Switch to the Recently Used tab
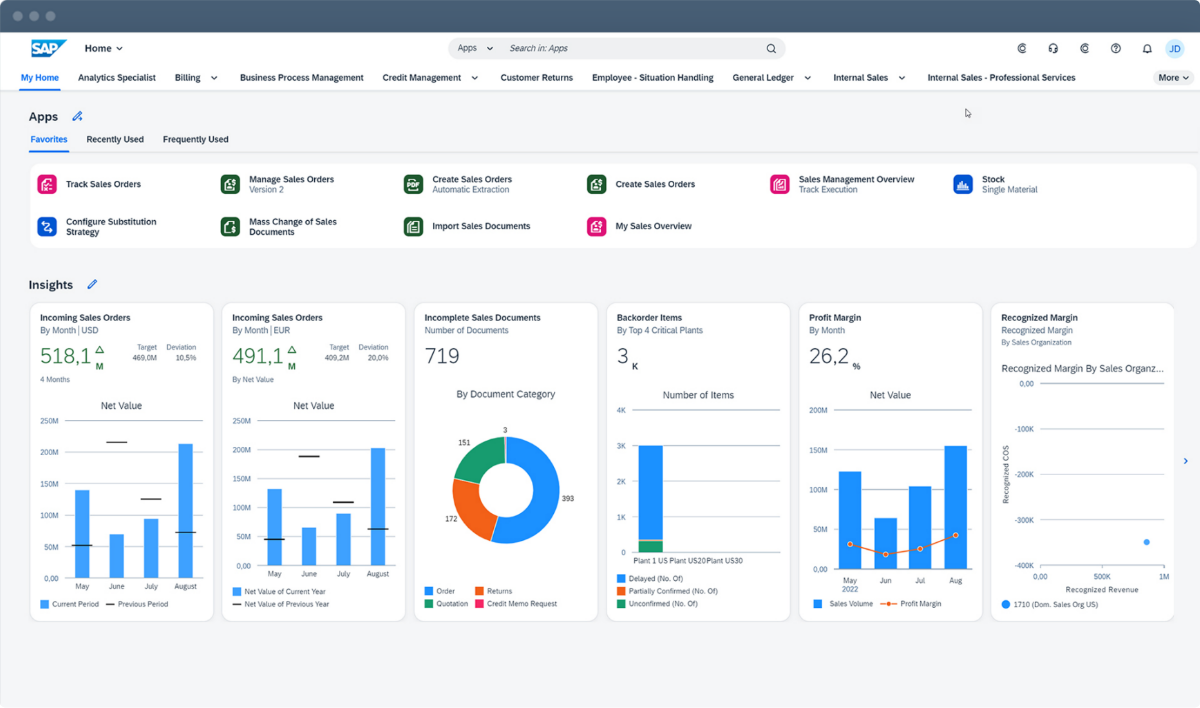This screenshot has height=708, width=1200. point(115,140)
